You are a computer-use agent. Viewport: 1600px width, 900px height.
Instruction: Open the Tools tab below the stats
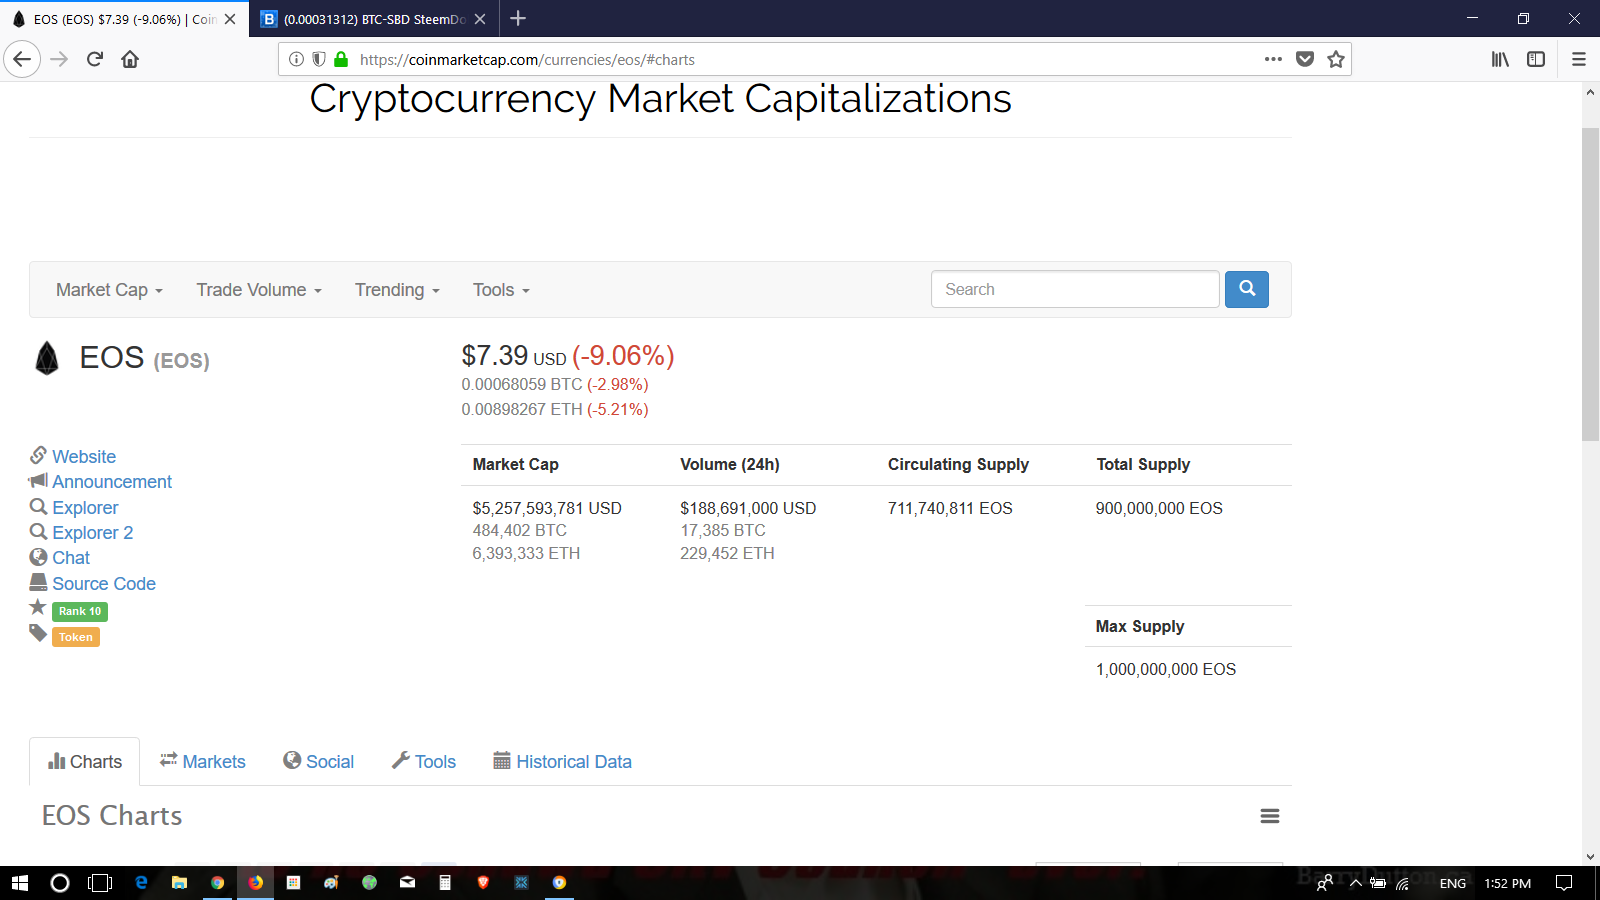(x=424, y=762)
